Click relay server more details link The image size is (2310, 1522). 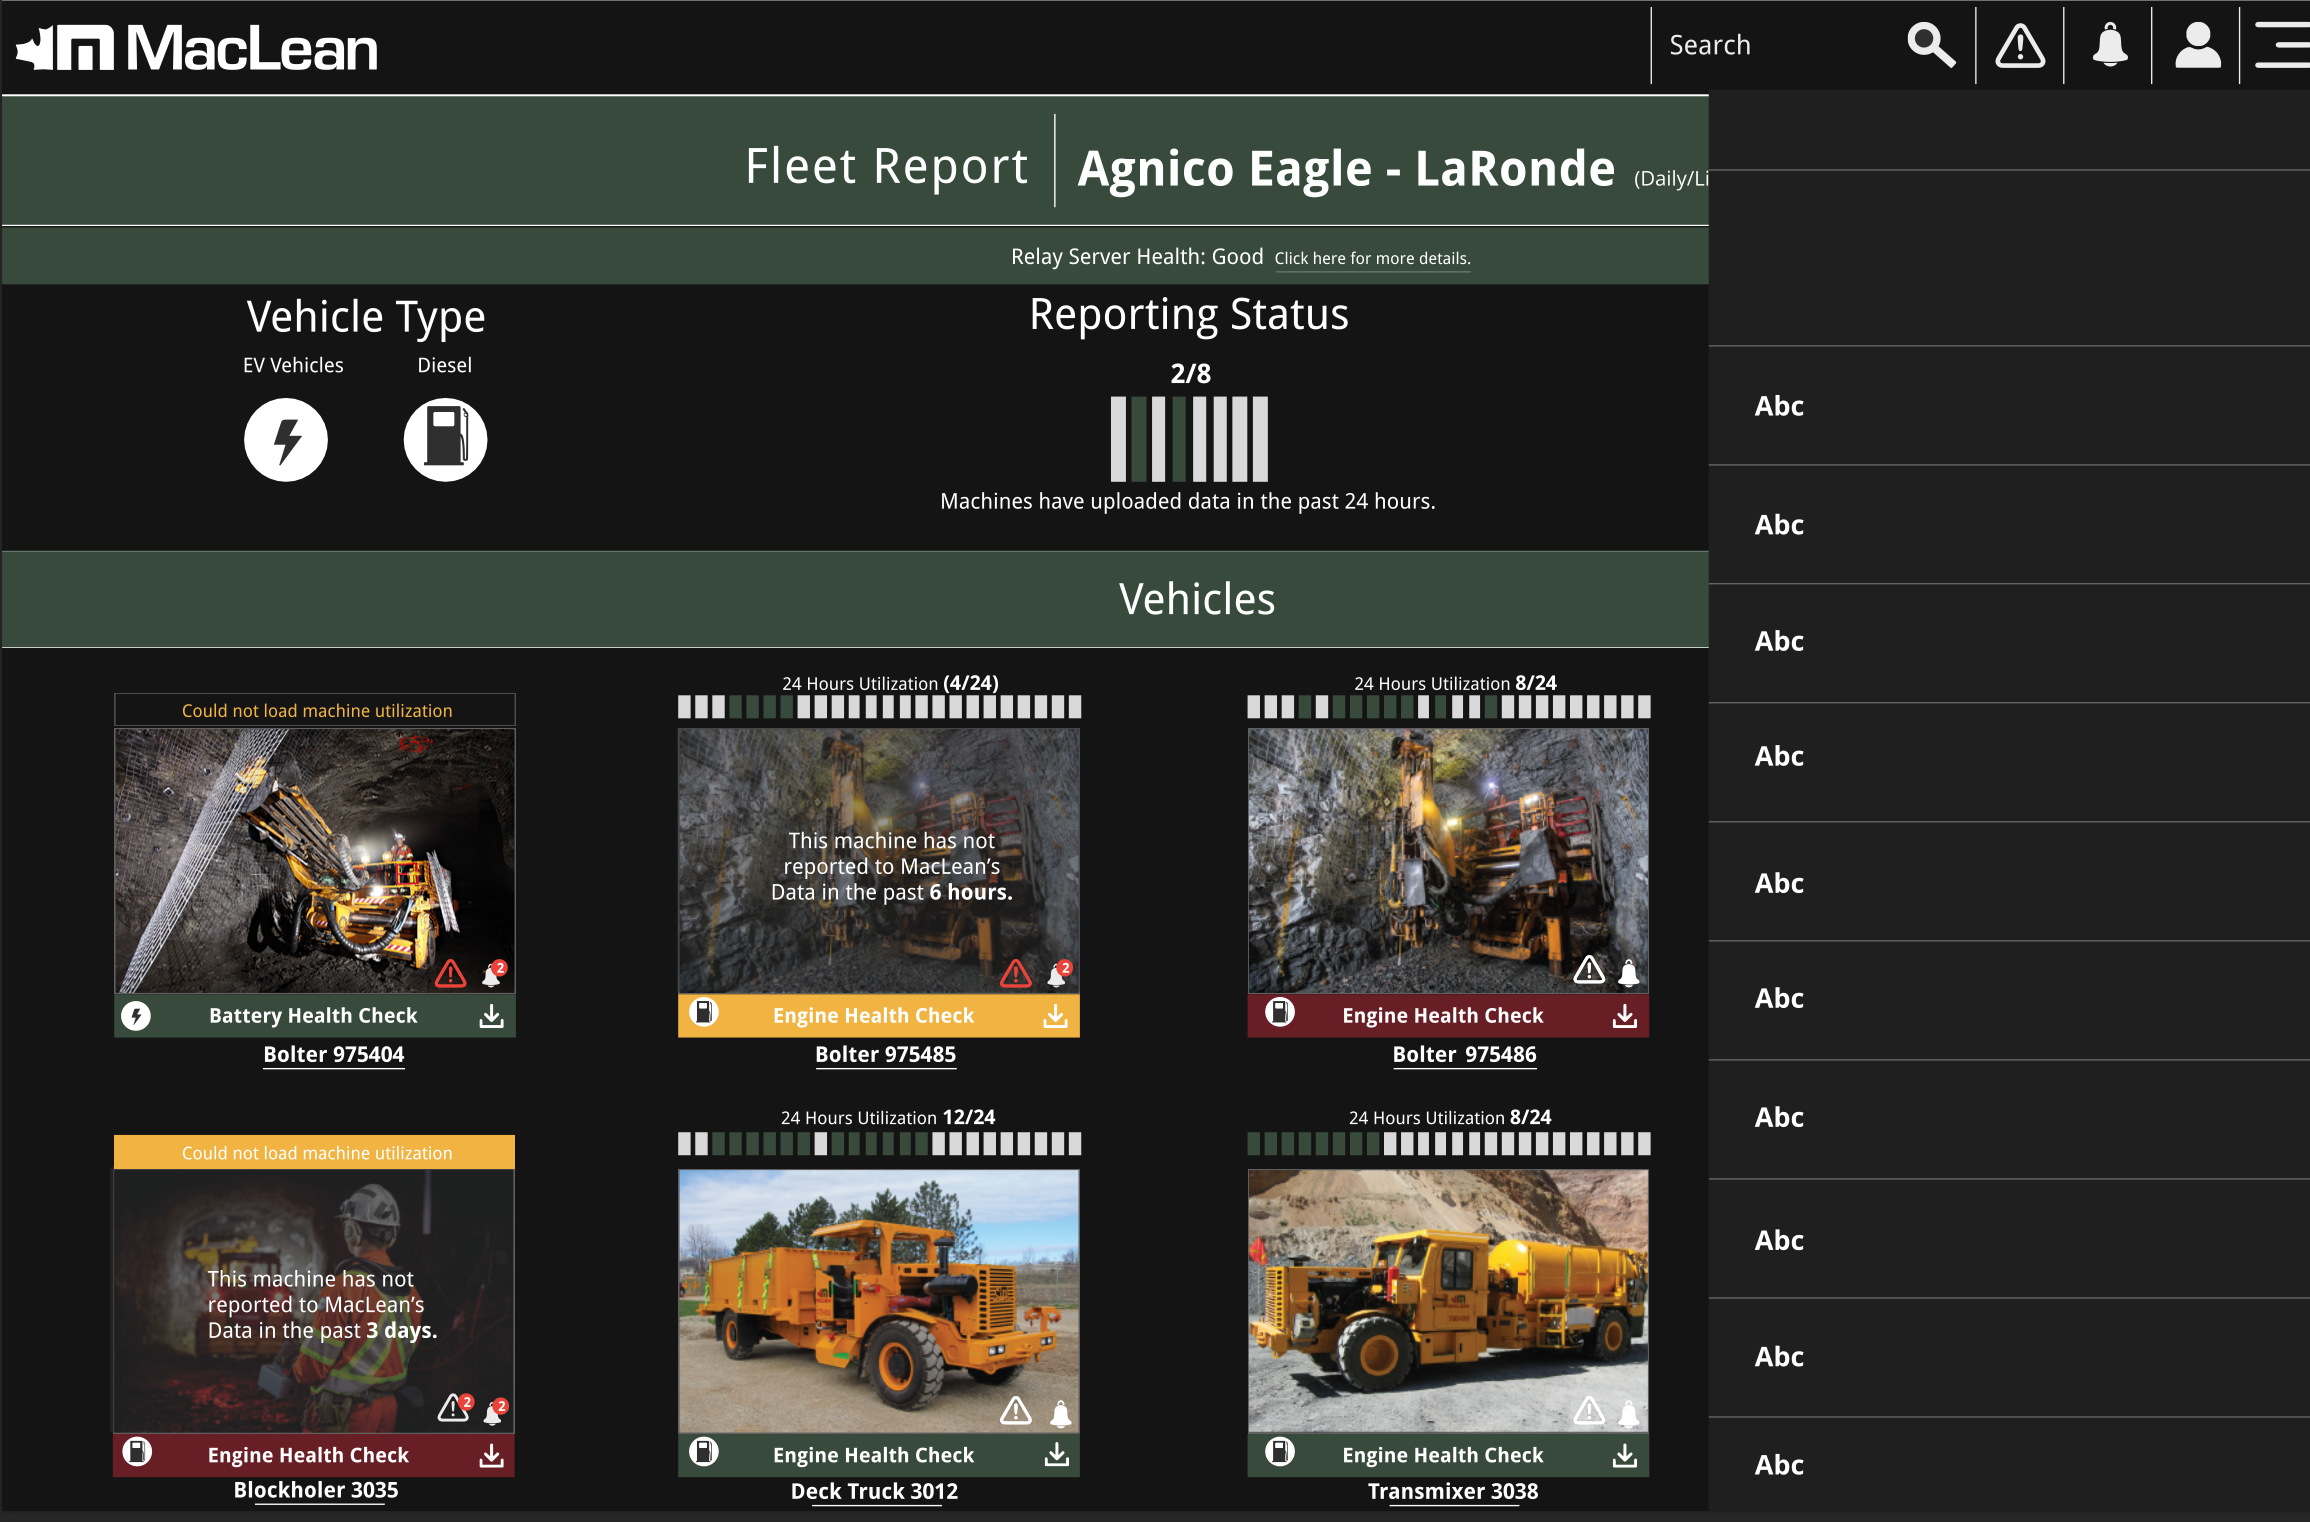(x=1372, y=258)
